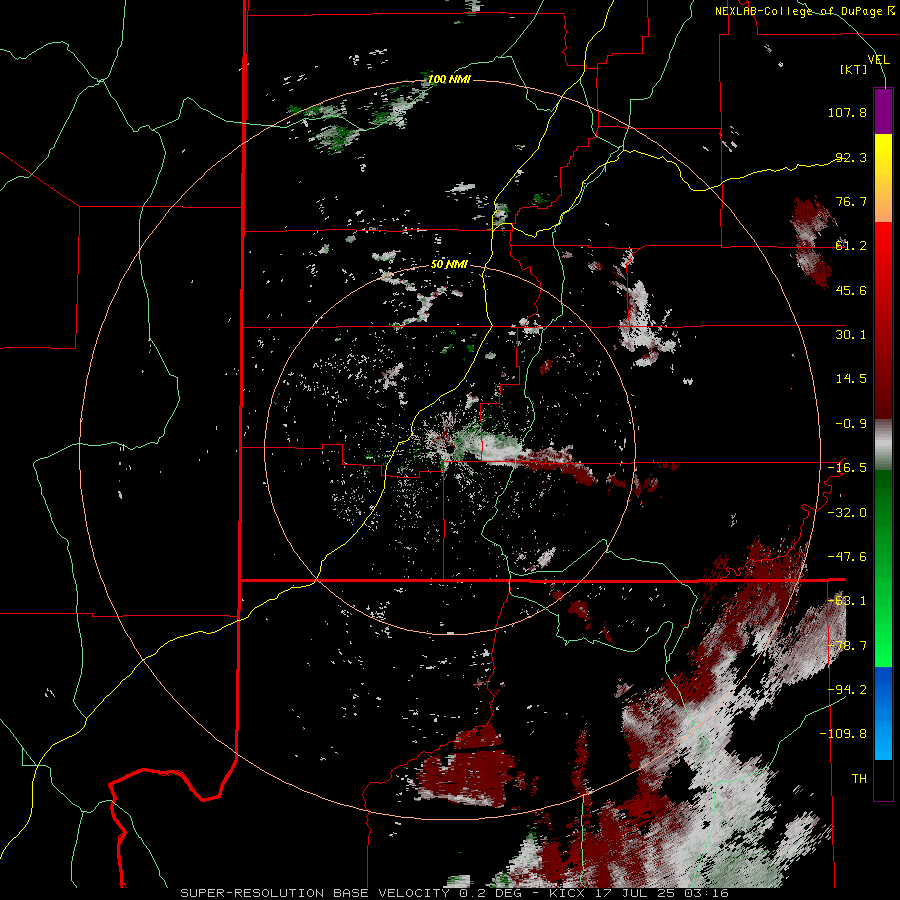Click the 92.3 velocity scale value
The height and width of the screenshot is (900, 900).
point(851,157)
